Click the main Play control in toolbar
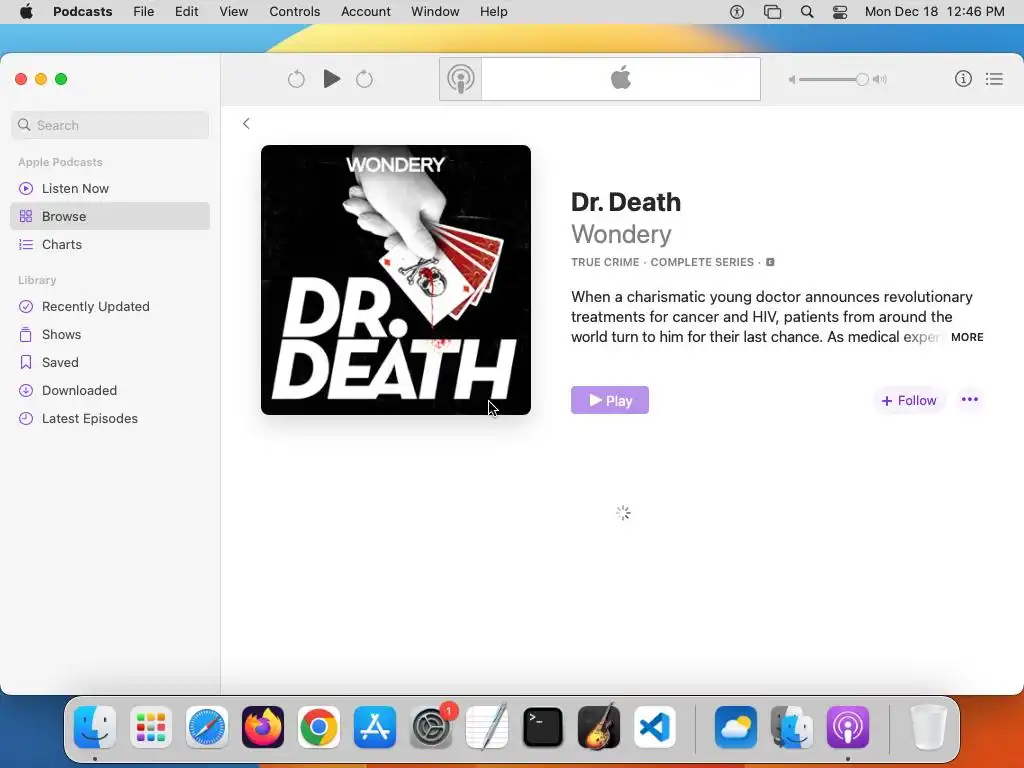 tap(332, 79)
